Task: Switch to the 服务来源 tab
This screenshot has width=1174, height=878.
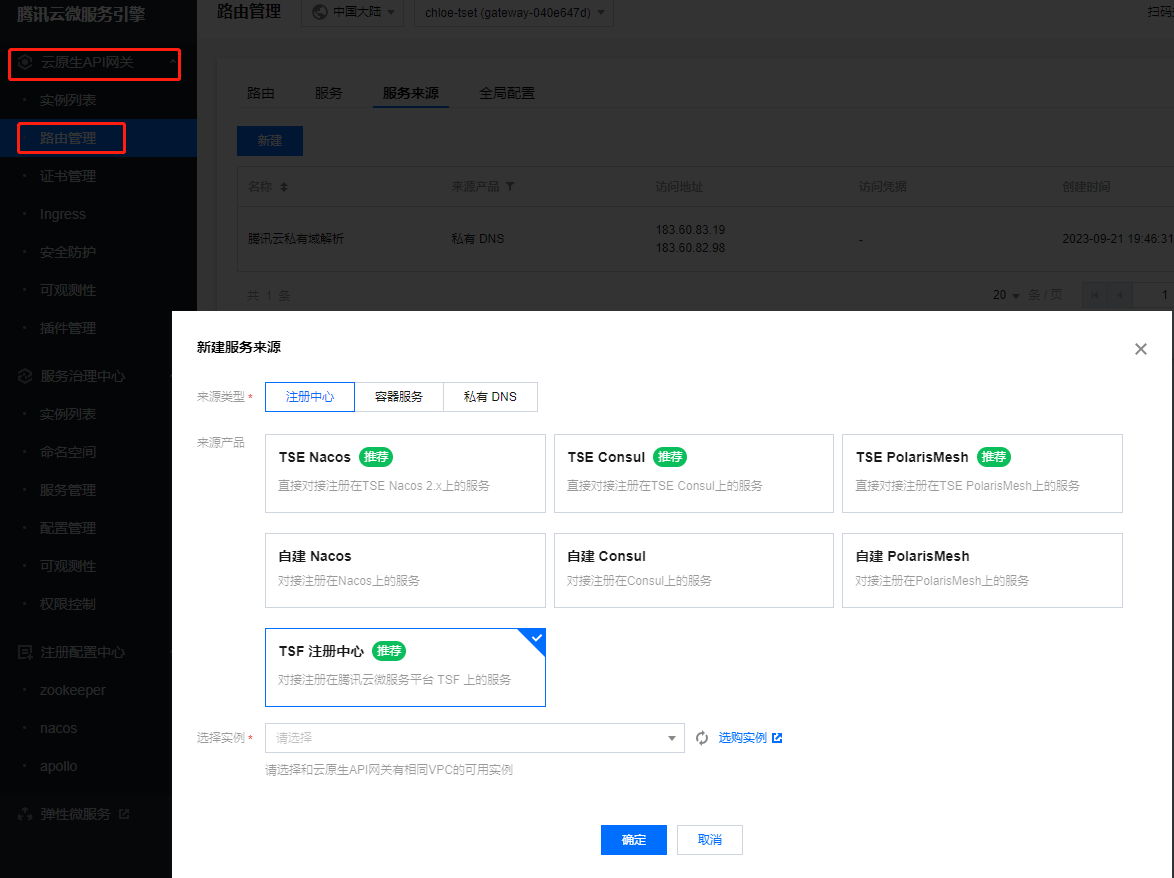Action: [410, 93]
